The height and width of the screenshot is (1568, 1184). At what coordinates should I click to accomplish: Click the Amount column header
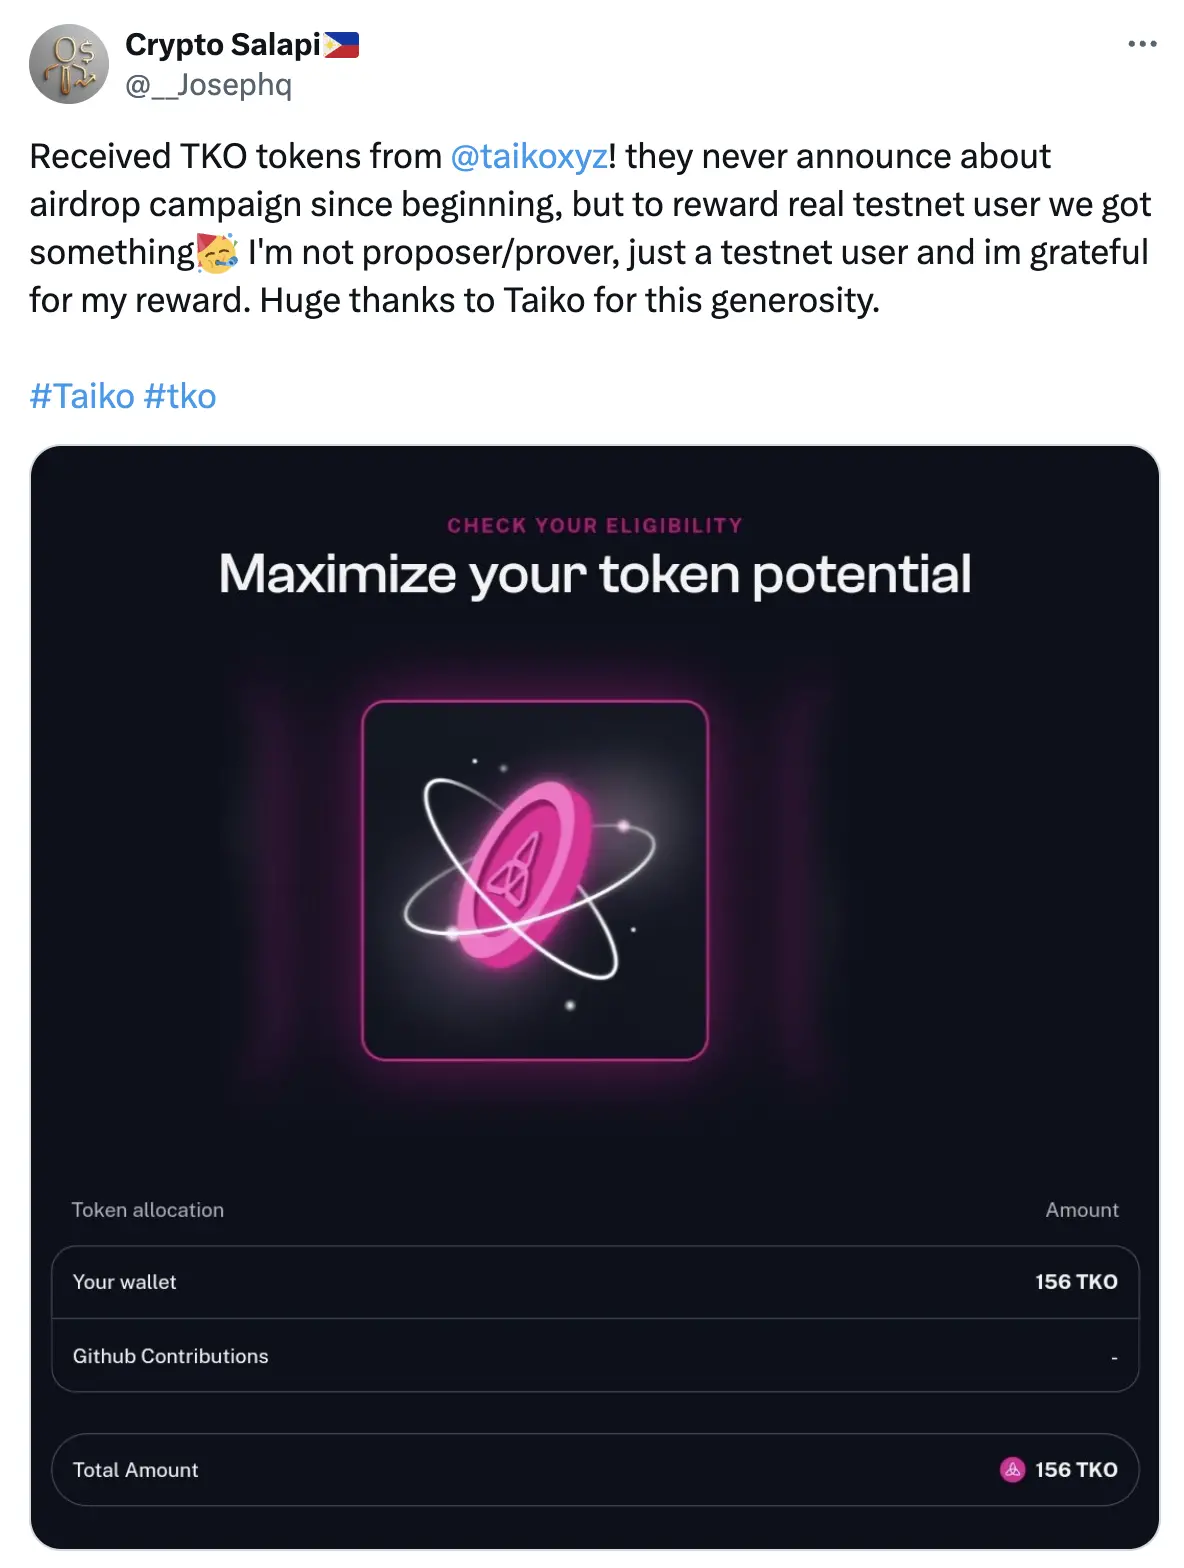[x=1081, y=1210]
